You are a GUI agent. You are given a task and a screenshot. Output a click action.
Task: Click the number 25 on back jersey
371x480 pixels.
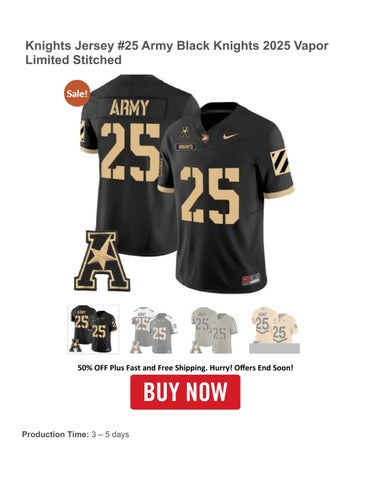tap(130, 152)
